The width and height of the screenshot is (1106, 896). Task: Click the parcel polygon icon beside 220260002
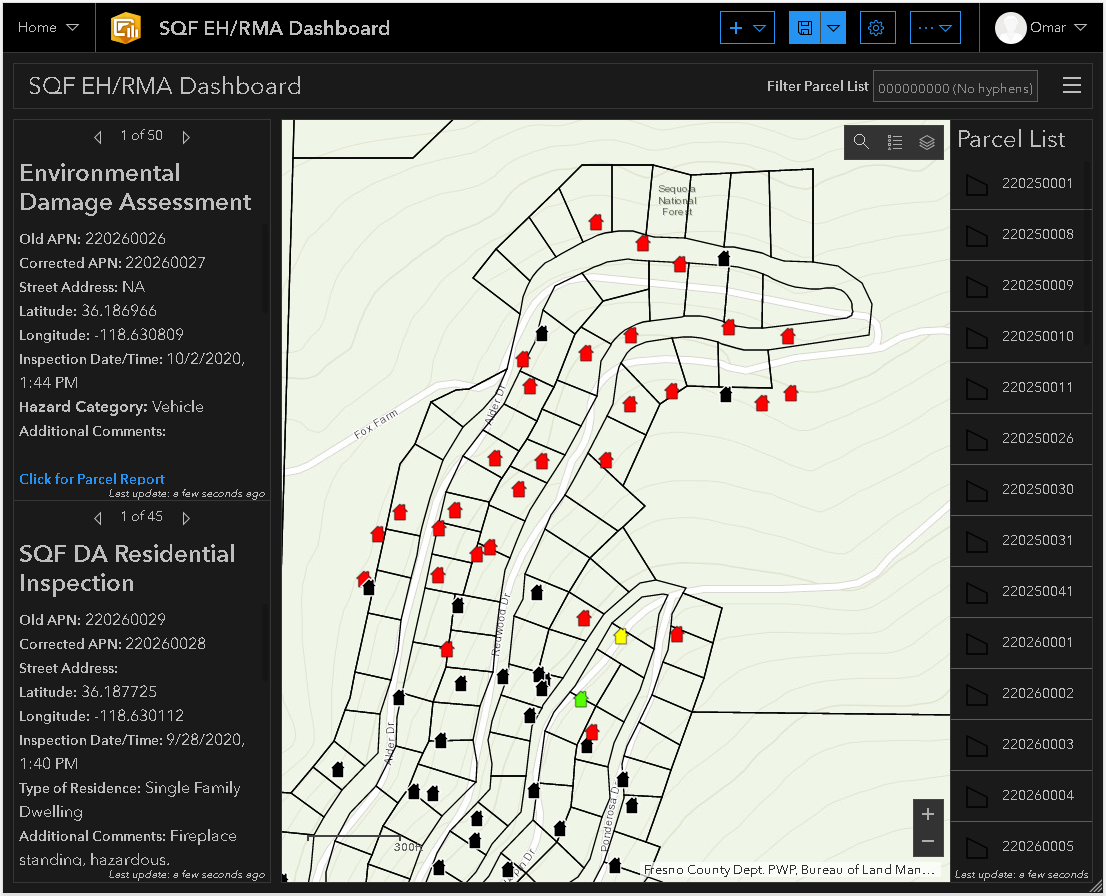click(x=977, y=694)
